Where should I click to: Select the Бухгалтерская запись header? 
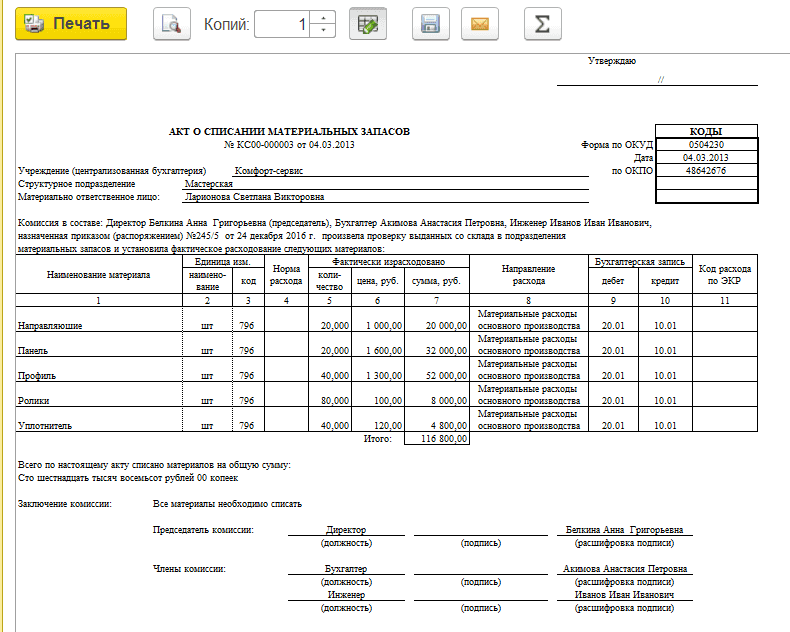tap(640, 262)
